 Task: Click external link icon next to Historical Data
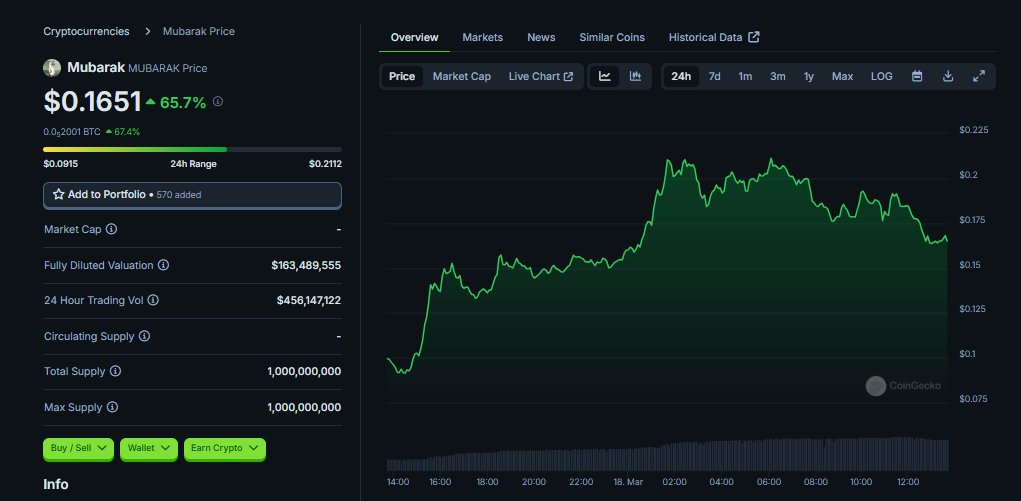753,37
